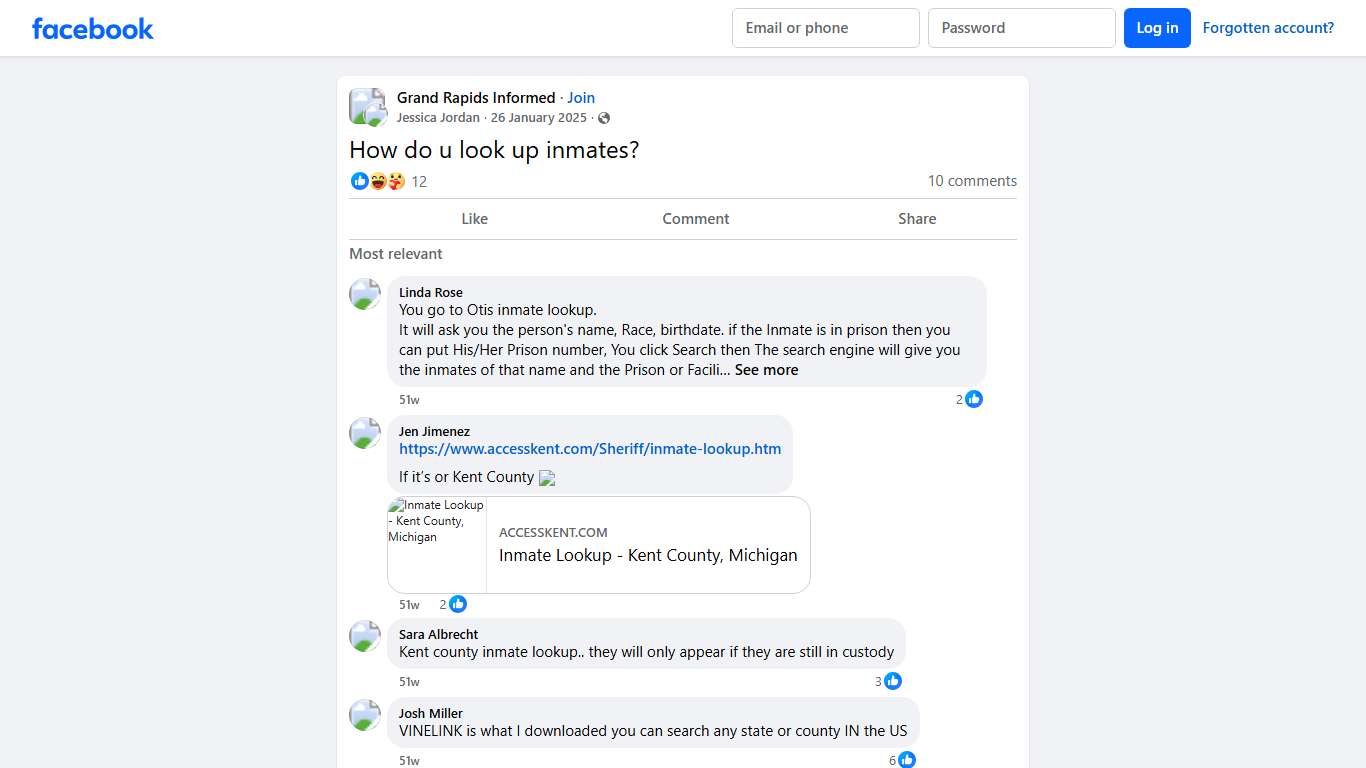Select the Comment tab on the post
This screenshot has width=1366, height=768.
[x=695, y=218]
